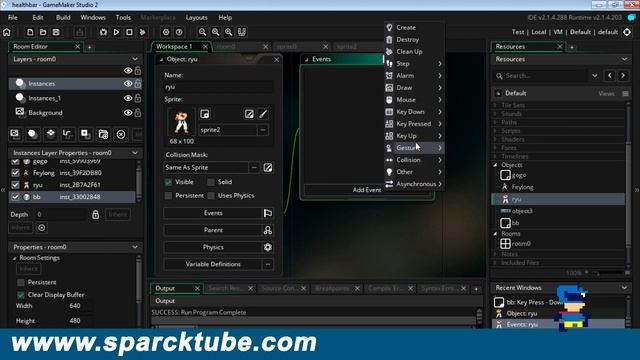Open the Collision event submenu
This screenshot has height=360, width=640.
pos(414,160)
